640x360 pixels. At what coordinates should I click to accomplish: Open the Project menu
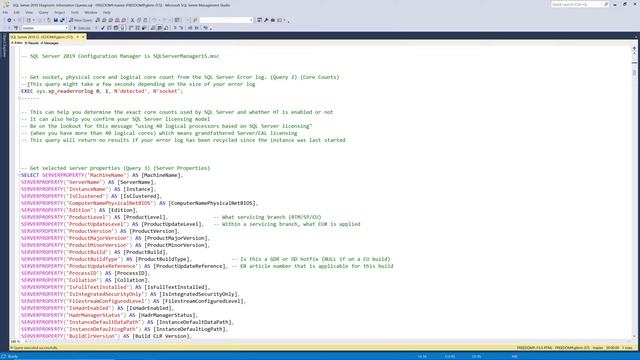point(60,12)
